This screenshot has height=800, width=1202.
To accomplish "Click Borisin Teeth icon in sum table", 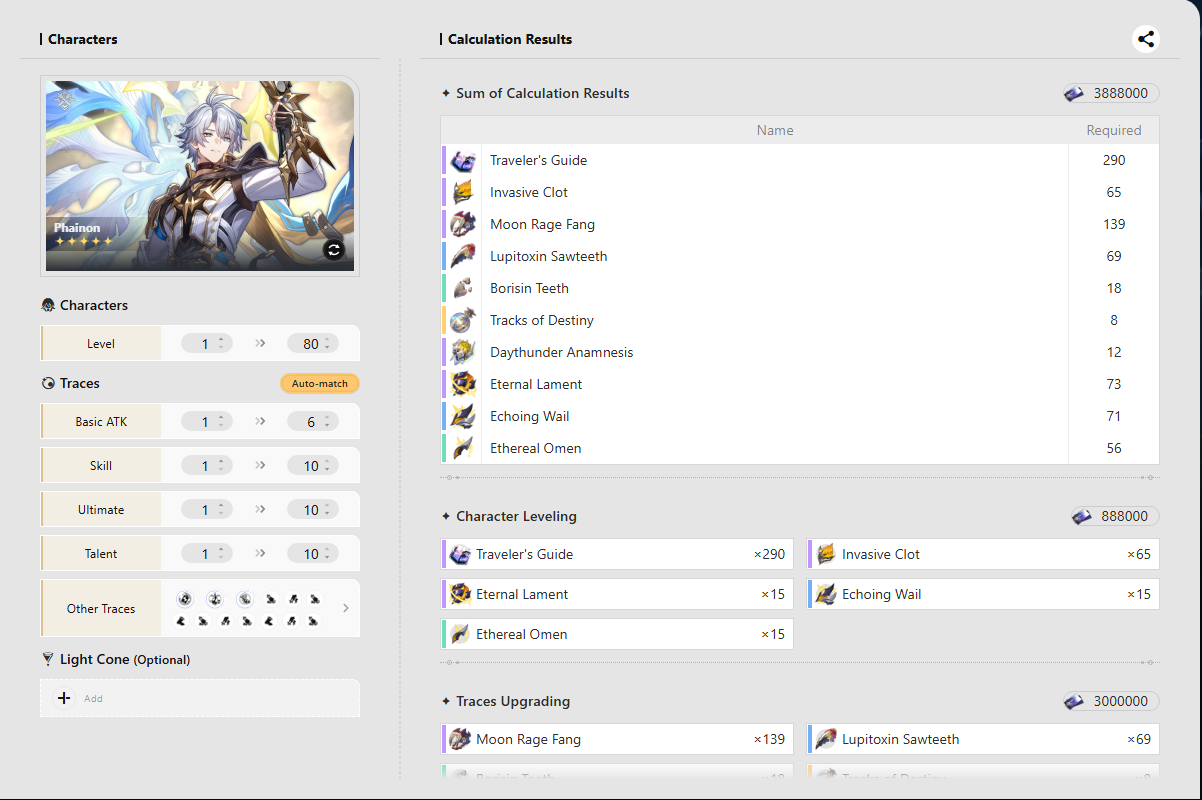I will point(463,288).
